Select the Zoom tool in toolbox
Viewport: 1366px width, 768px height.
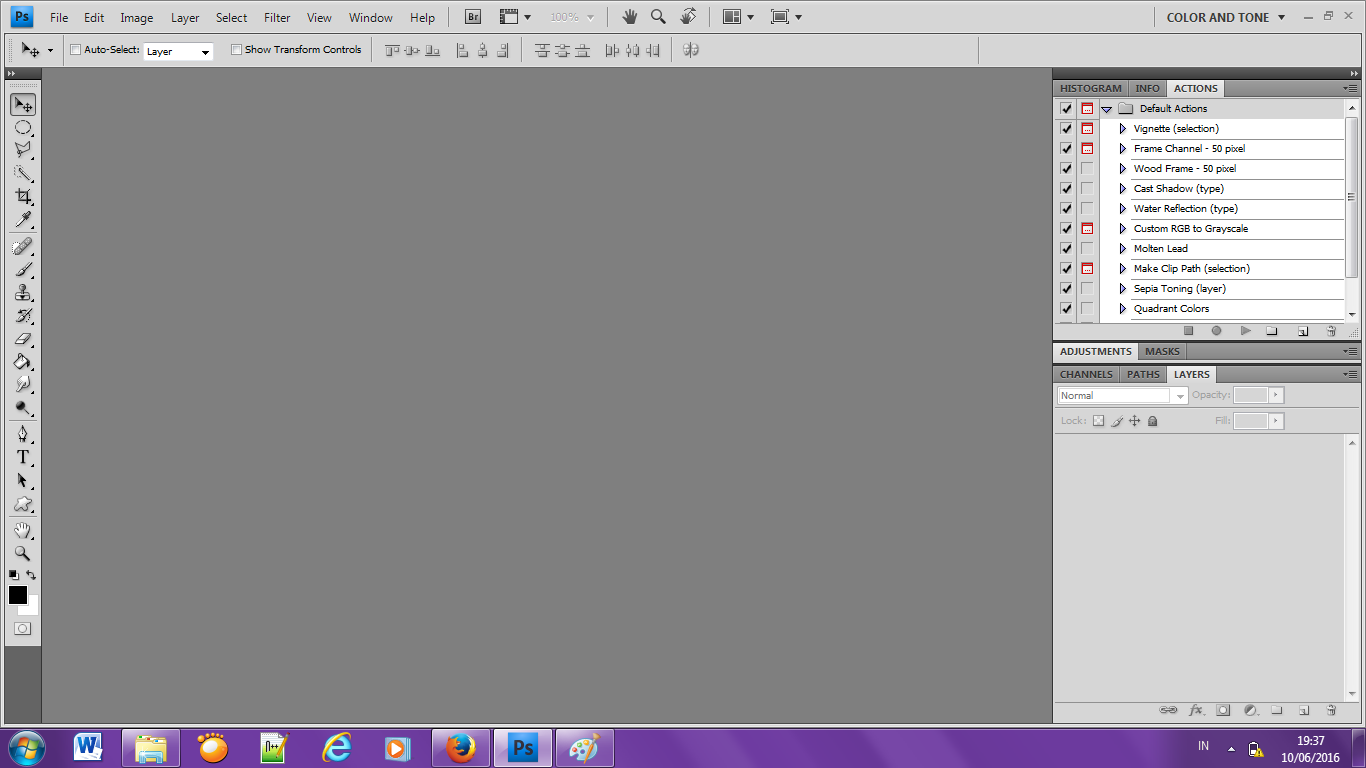pos(23,553)
